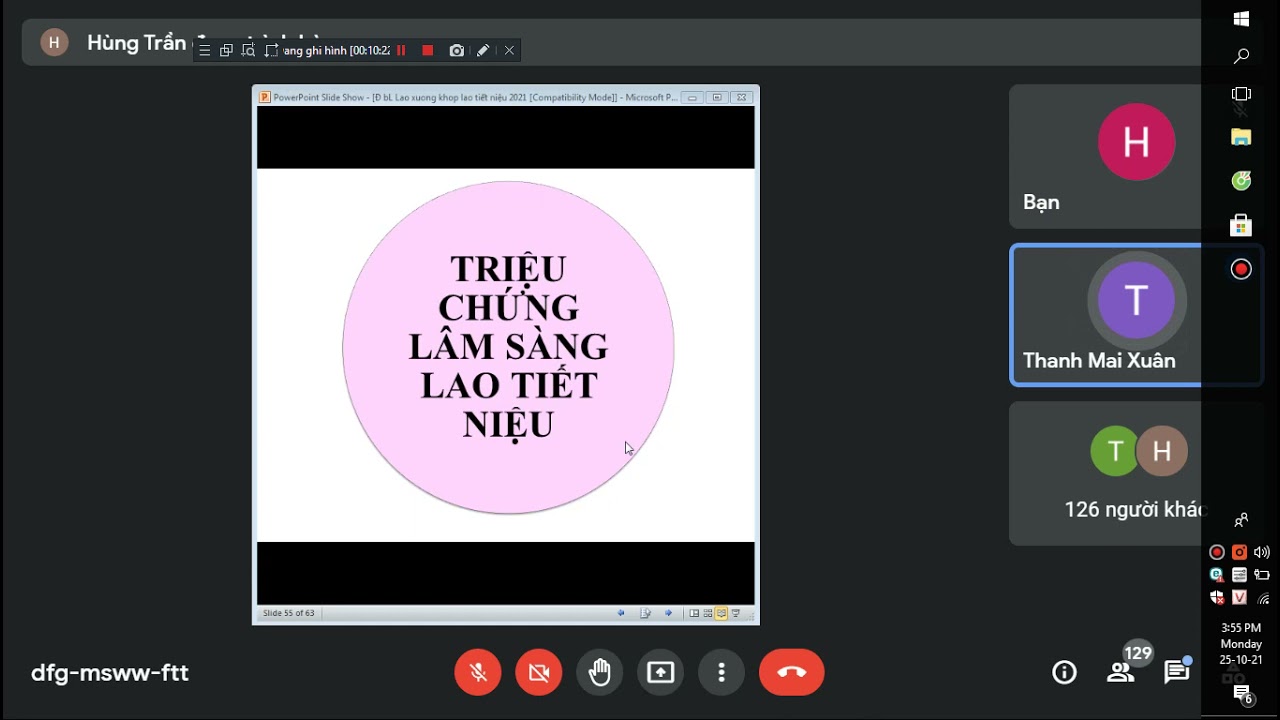Image resolution: width=1280 pixels, height=720 pixels.
Task: Click the Hùng Trần presenter name
Action: coord(136,43)
